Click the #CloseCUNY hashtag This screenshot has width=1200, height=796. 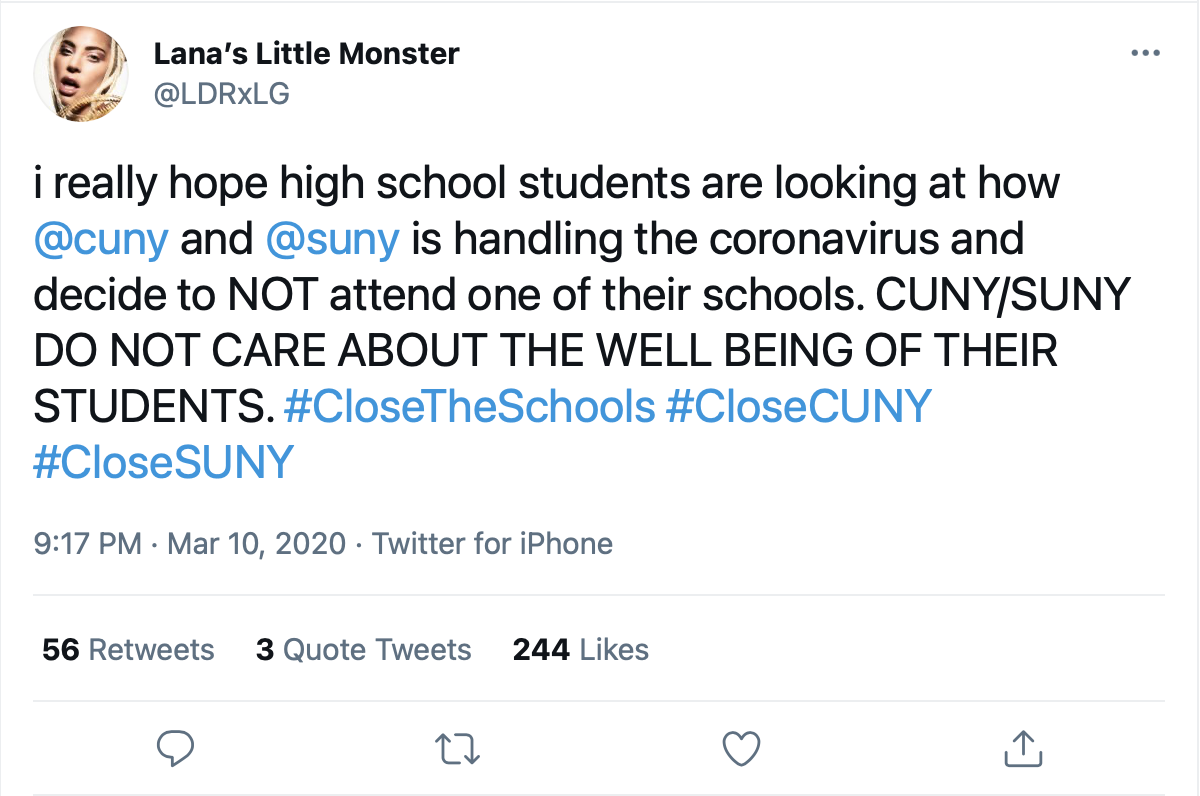click(x=798, y=407)
